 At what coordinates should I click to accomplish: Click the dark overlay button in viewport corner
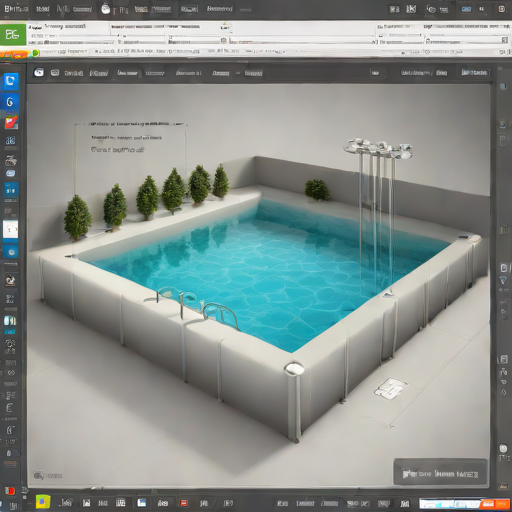coord(440,473)
